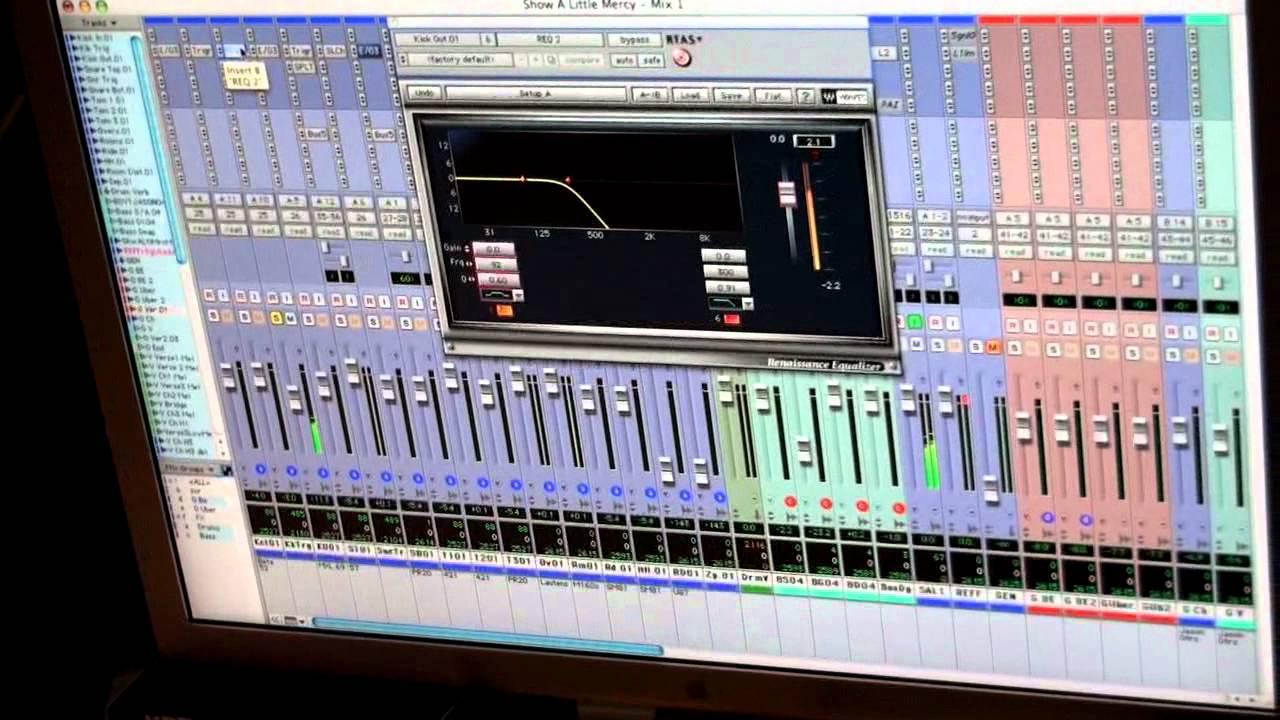1280x720 pixels.
Task: Toggle input monitor I on KkO1 track
Action: [225, 295]
